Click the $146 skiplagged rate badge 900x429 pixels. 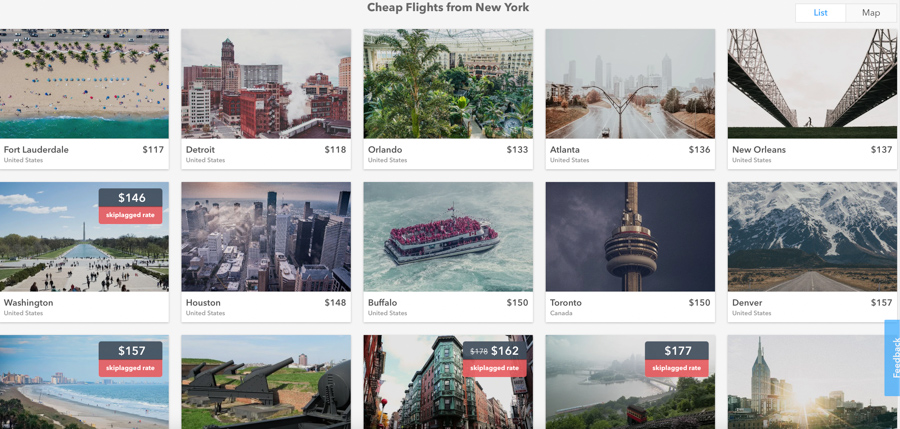pyautogui.click(x=130, y=206)
